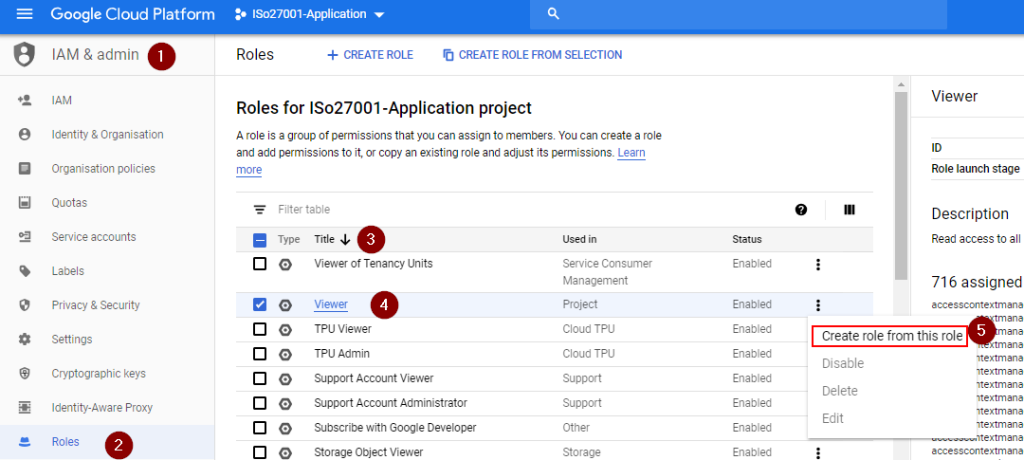Screen dimensions: 1024x460
Task: Click the Privacy & Security shield icon
Action: pos(25,305)
